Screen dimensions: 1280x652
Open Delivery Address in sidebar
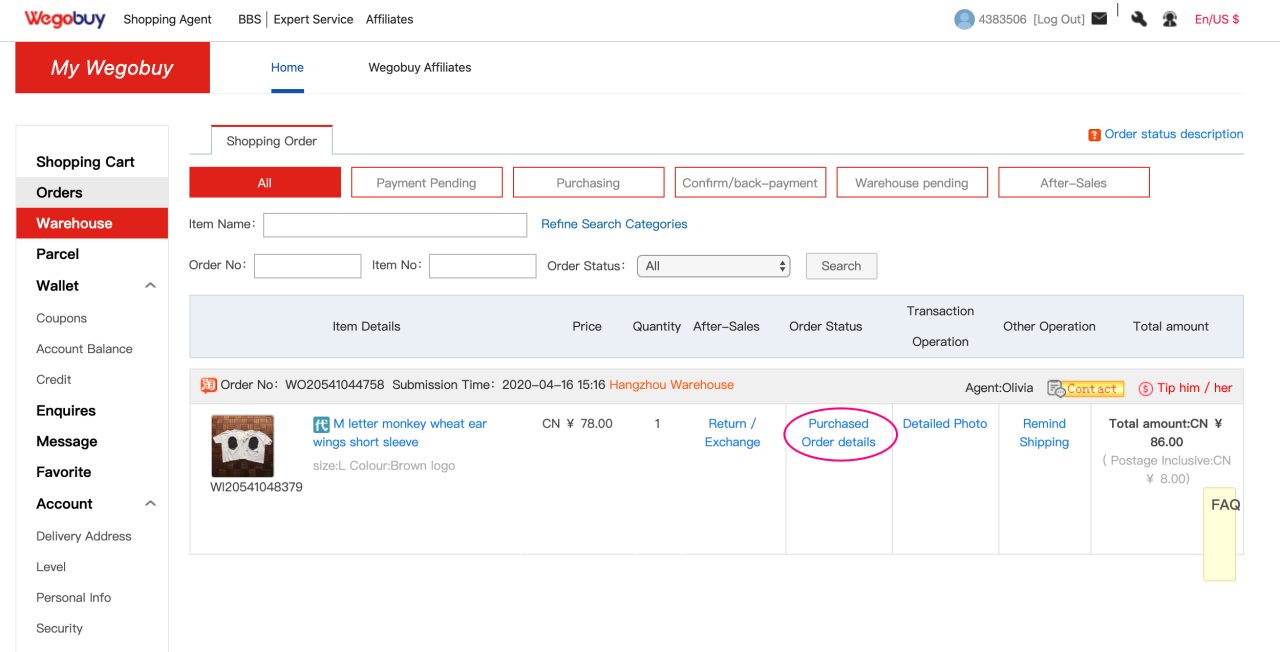pyautogui.click(x=84, y=536)
